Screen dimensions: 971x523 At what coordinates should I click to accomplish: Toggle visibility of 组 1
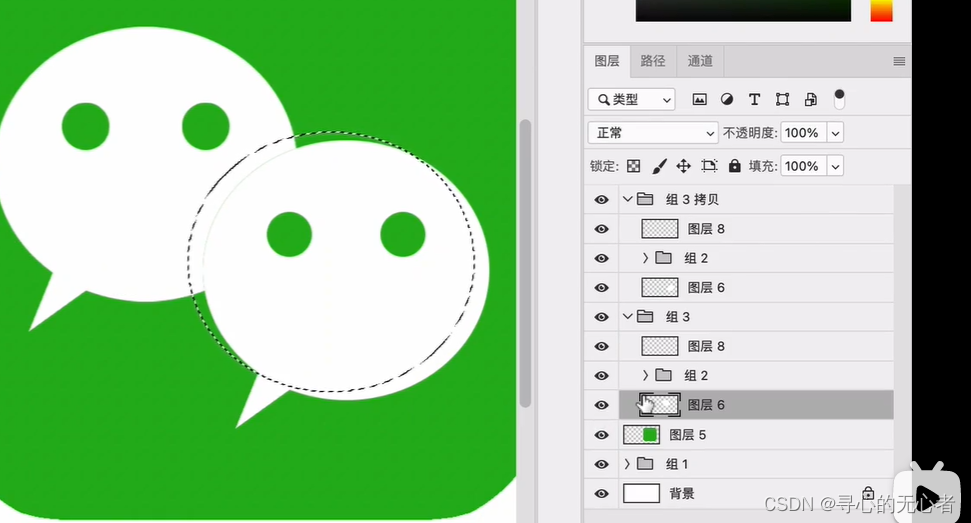(x=601, y=464)
